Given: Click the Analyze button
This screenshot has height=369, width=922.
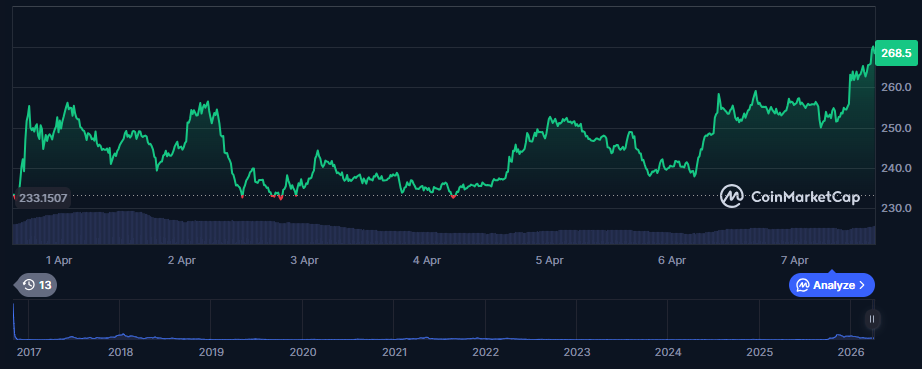Looking at the screenshot, I should pos(831,285).
